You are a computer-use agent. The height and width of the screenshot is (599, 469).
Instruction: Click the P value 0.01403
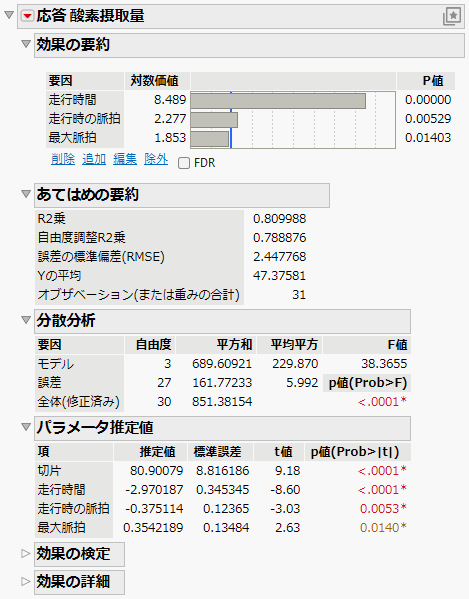(428, 138)
